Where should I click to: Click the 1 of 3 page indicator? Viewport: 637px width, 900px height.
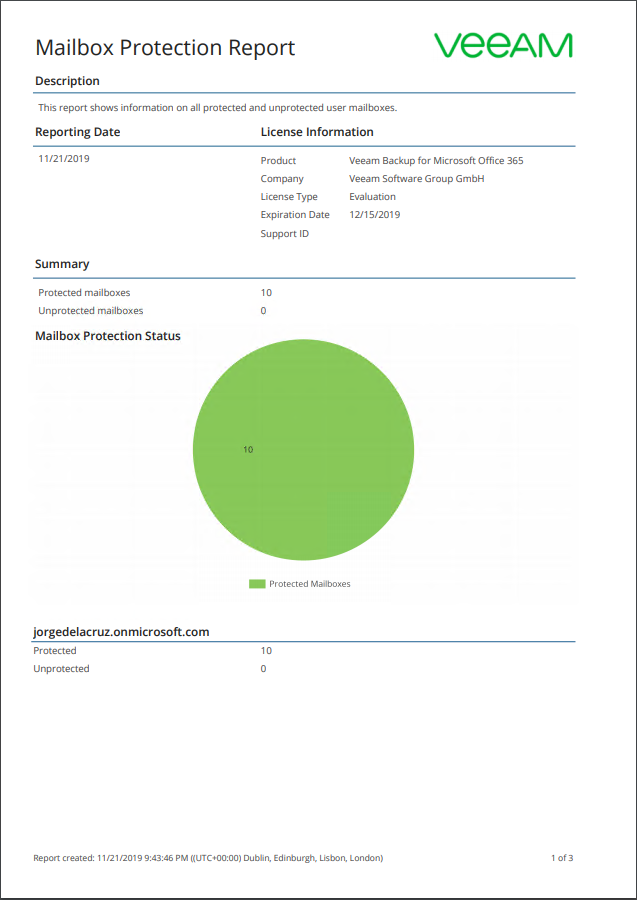pyautogui.click(x=562, y=858)
